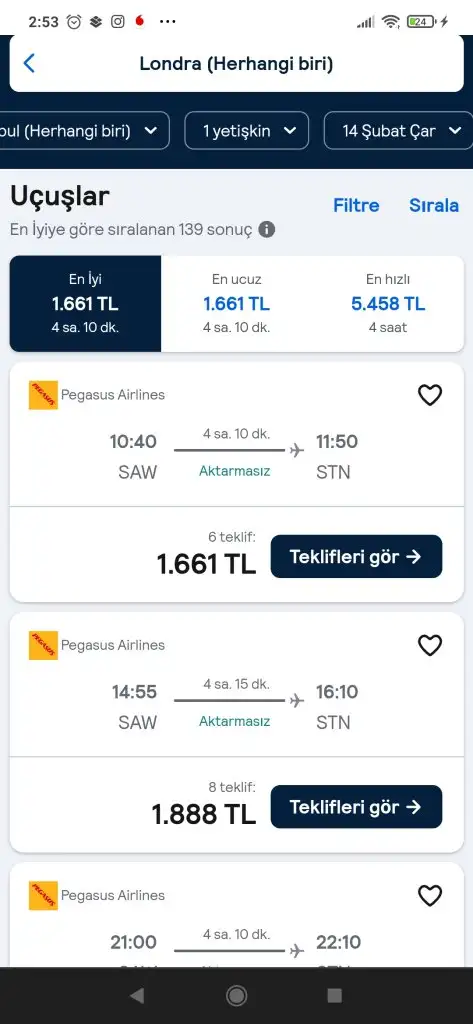Expand the 14 Şubat Çar date dropdown
This screenshot has width=473, height=1024.
coord(399,131)
